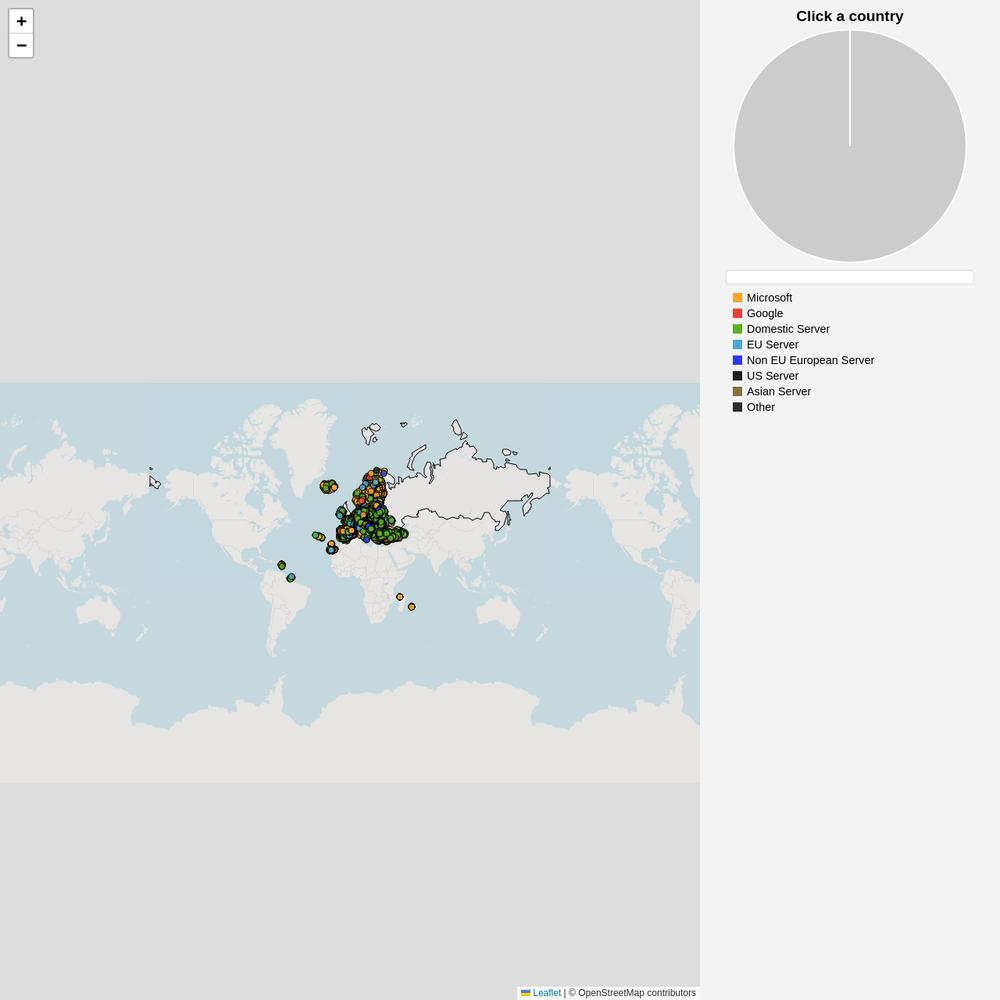Click the Asian Server brown swatch
The height and width of the screenshot is (1000, 1000).
click(x=737, y=392)
